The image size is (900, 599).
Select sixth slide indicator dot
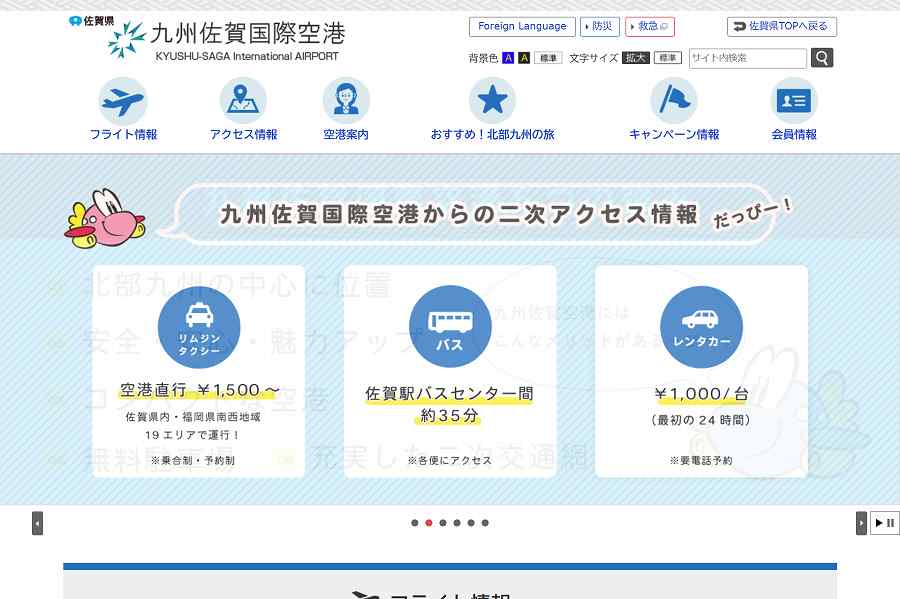point(485,523)
